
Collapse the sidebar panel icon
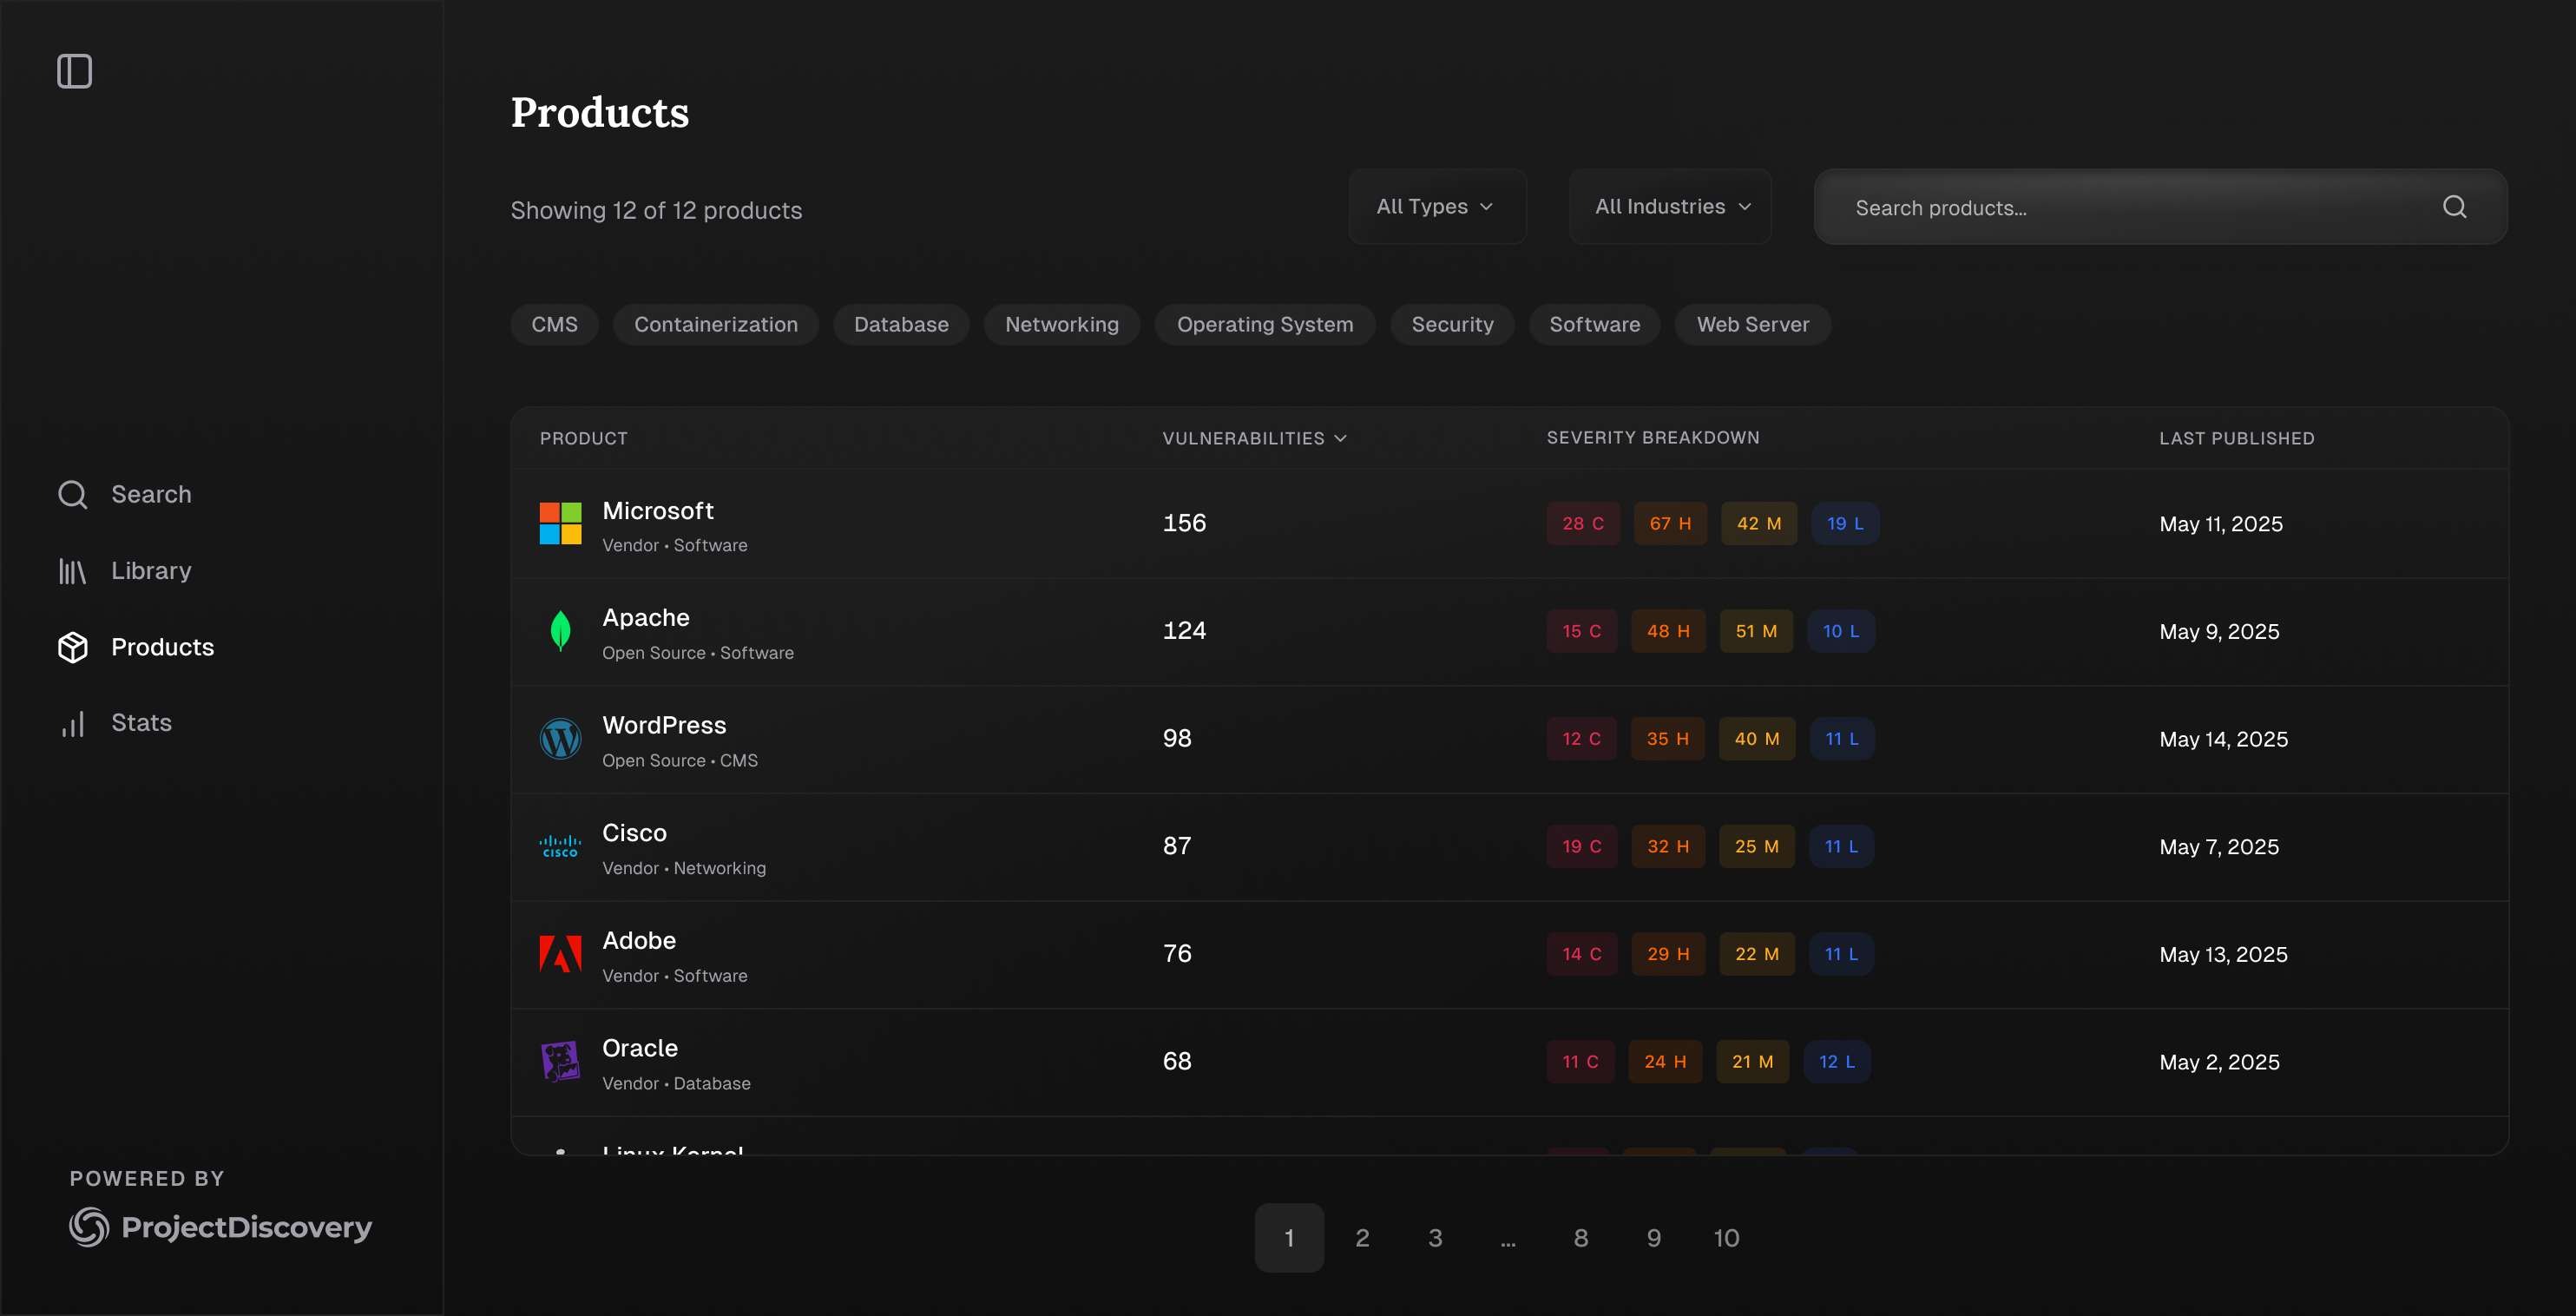74,71
